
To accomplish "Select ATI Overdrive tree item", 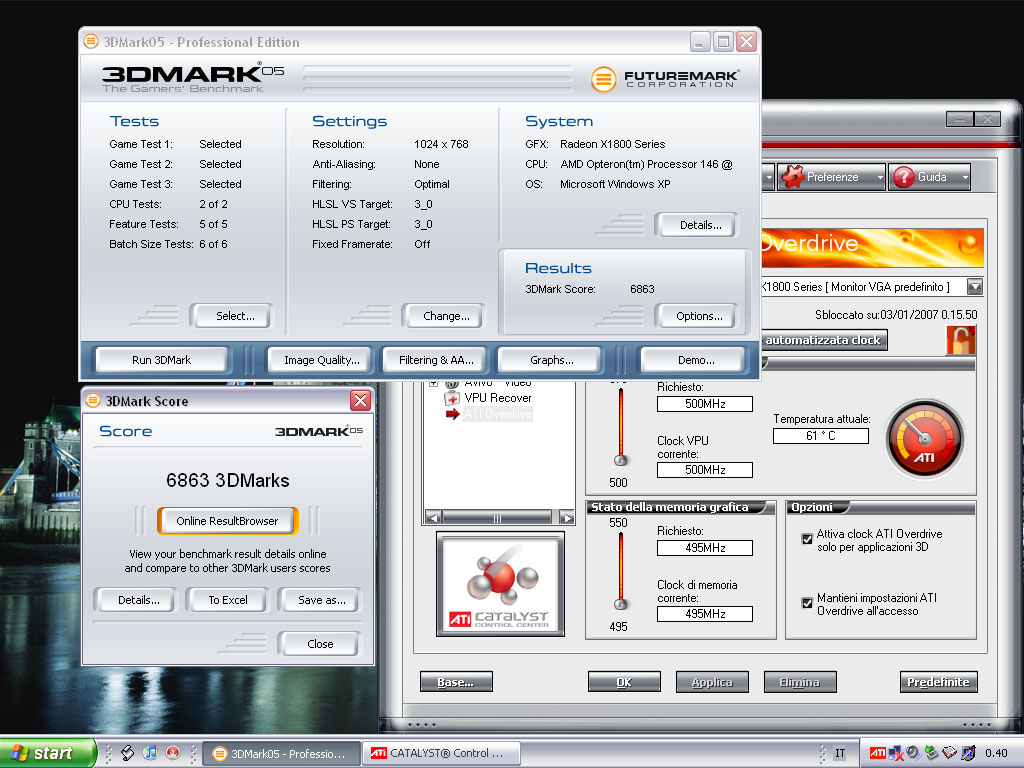I will pos(498,414).
